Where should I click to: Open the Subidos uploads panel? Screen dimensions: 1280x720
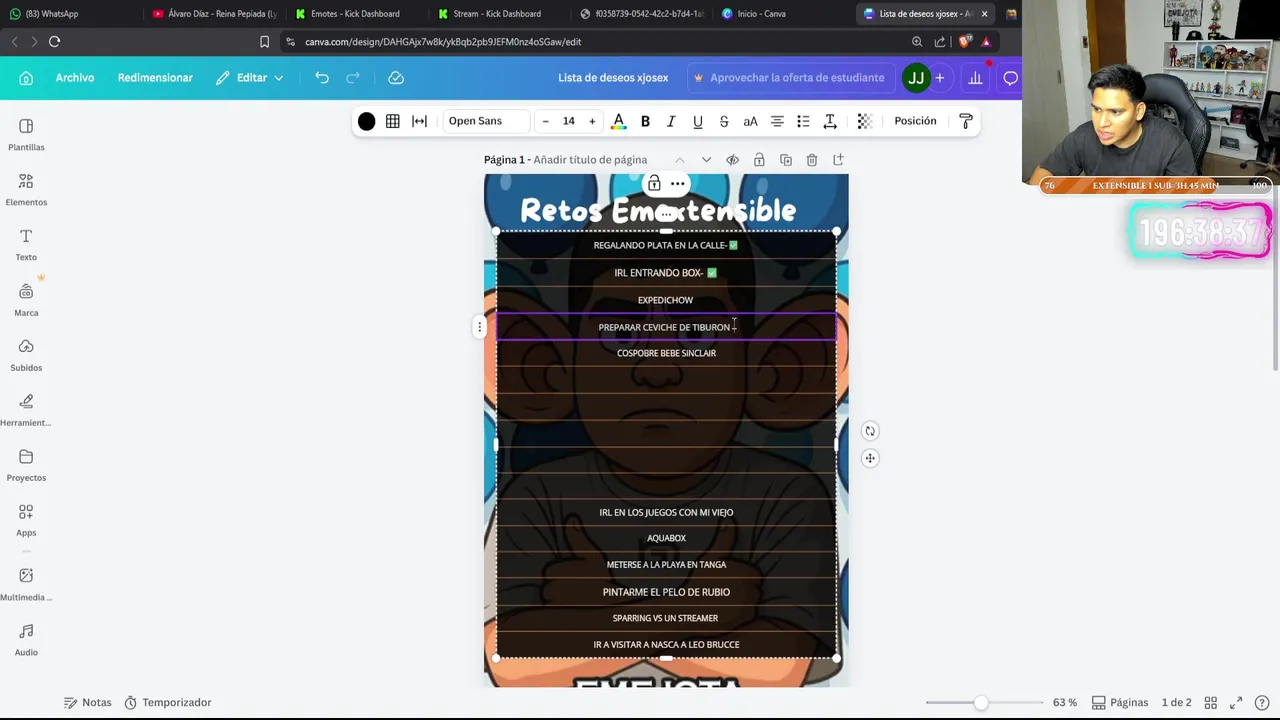coord(26,355)
